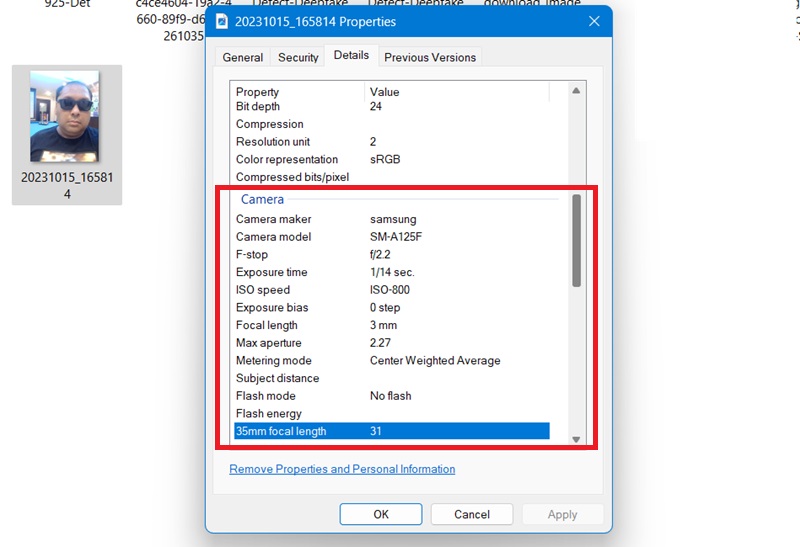Select the Color representation row
Viewport: 800px width, 547px height.
[391, 159]
